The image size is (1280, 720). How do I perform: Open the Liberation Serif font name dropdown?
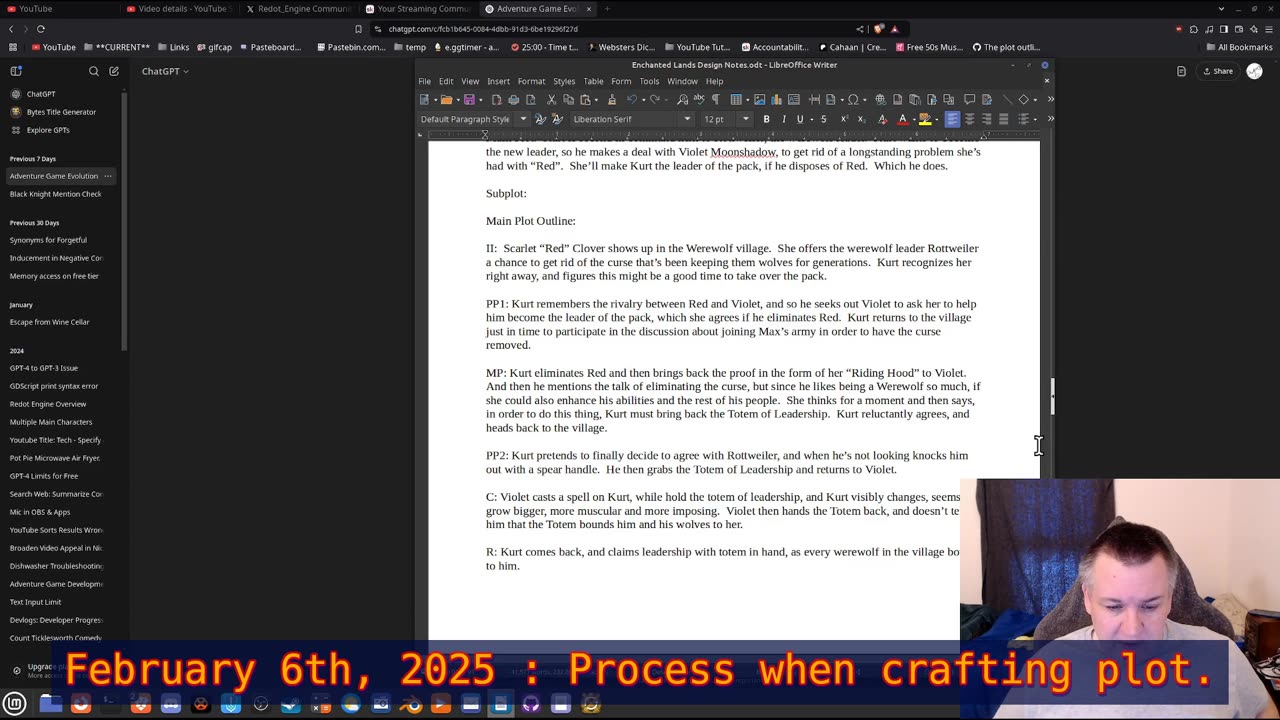687,119
